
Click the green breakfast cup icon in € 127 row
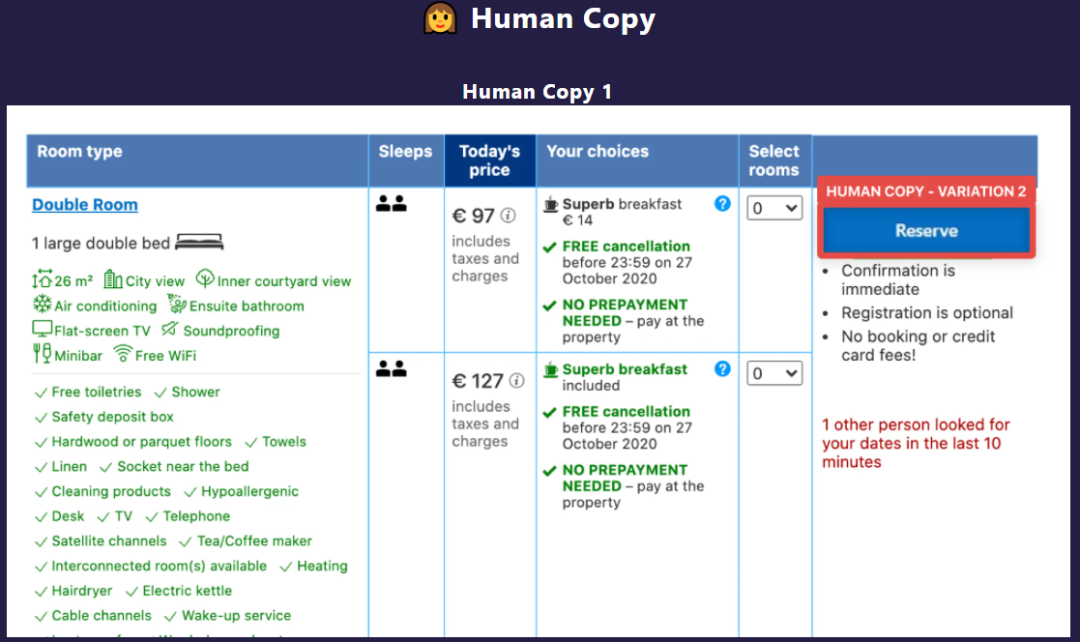(550, 369)
